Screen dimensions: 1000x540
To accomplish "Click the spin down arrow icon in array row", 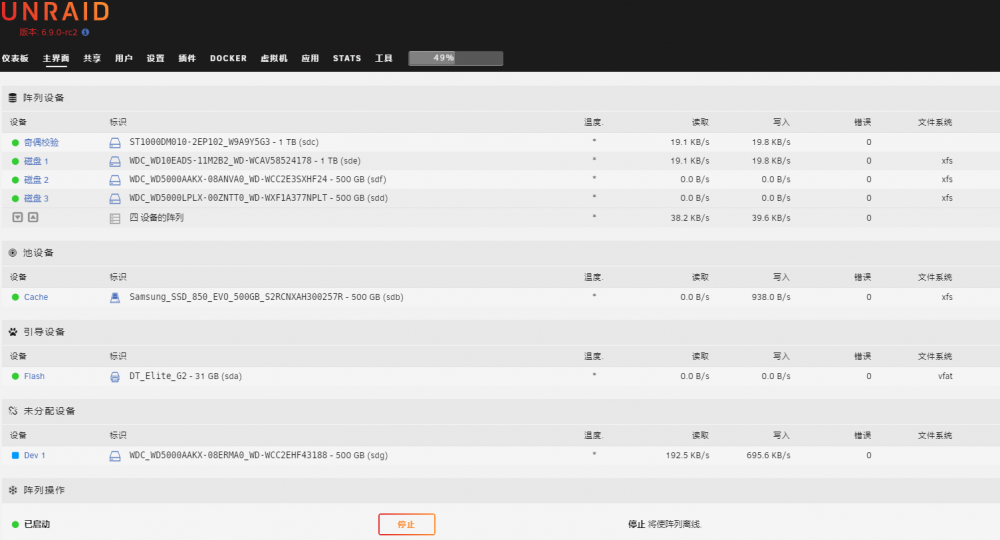I will pyautogui.click(x=18, y=217).
